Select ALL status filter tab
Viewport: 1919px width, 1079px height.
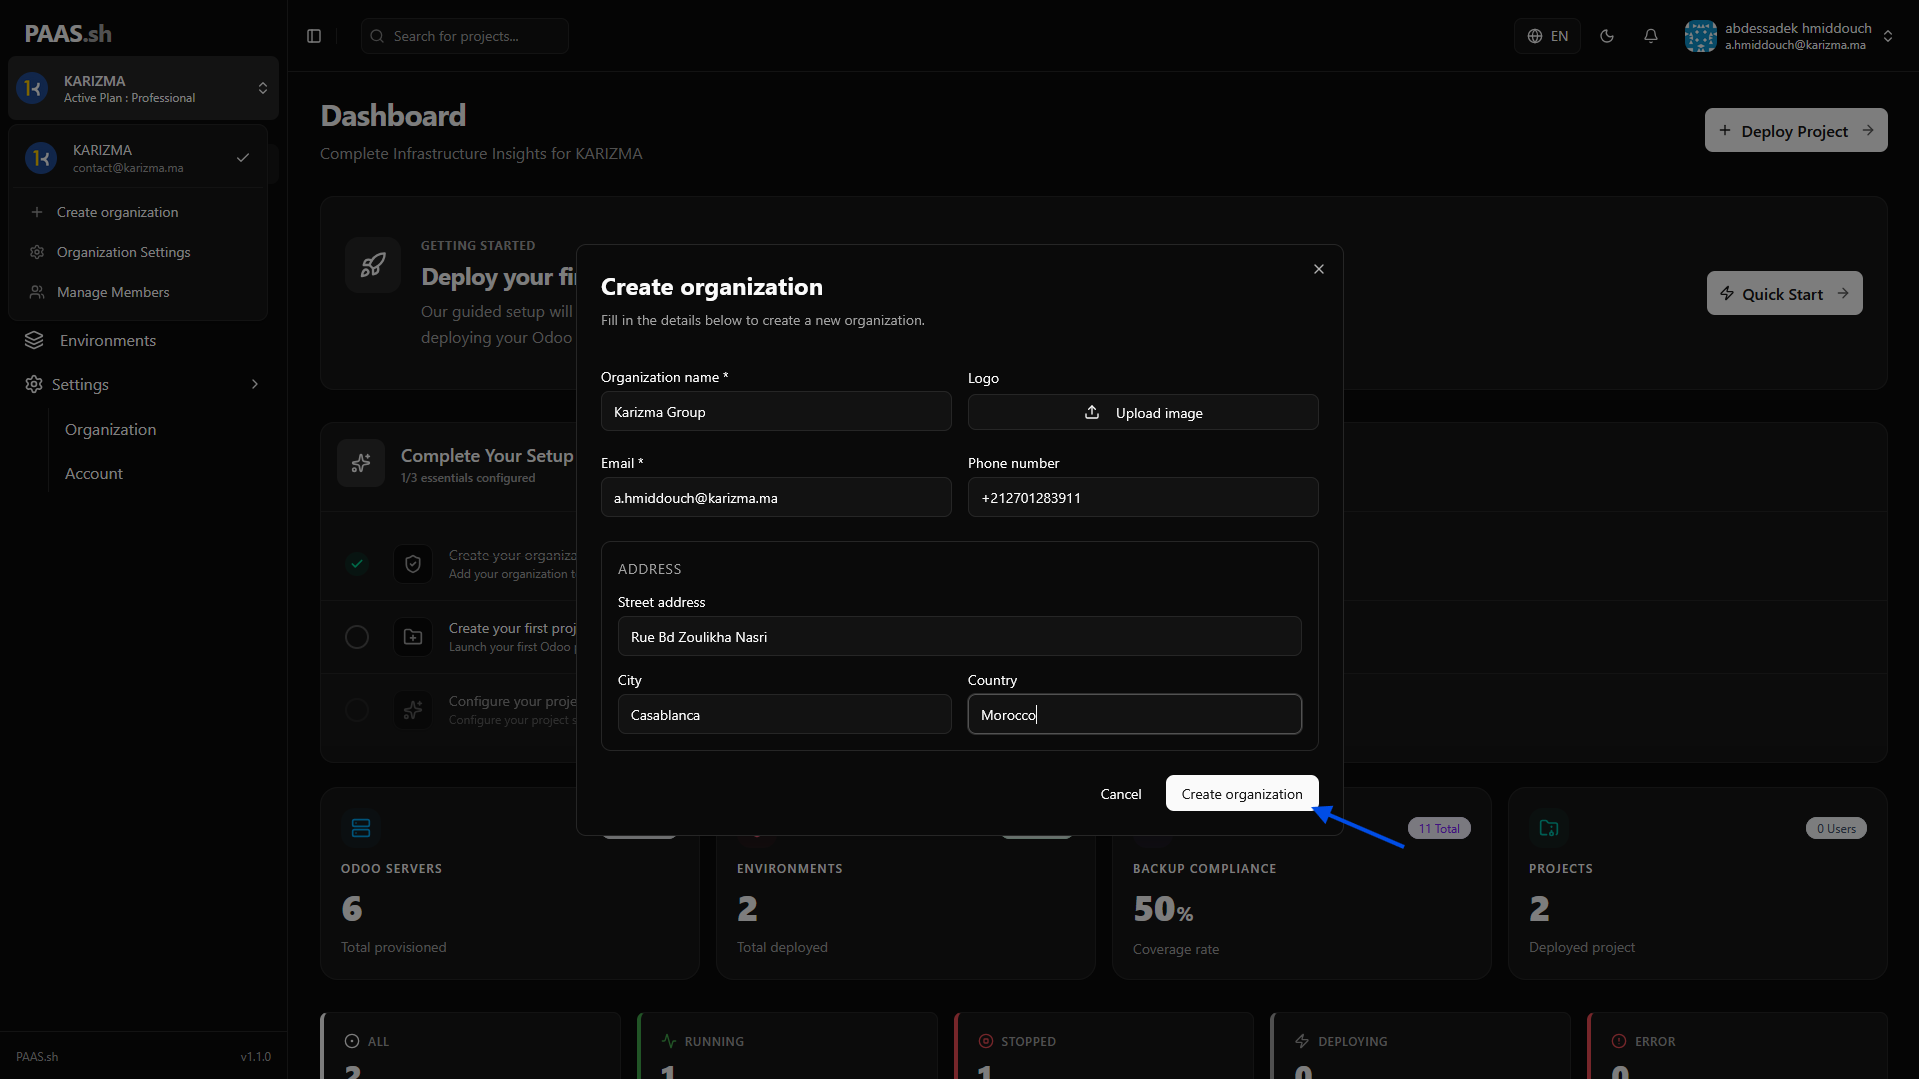pos(471,1045)
